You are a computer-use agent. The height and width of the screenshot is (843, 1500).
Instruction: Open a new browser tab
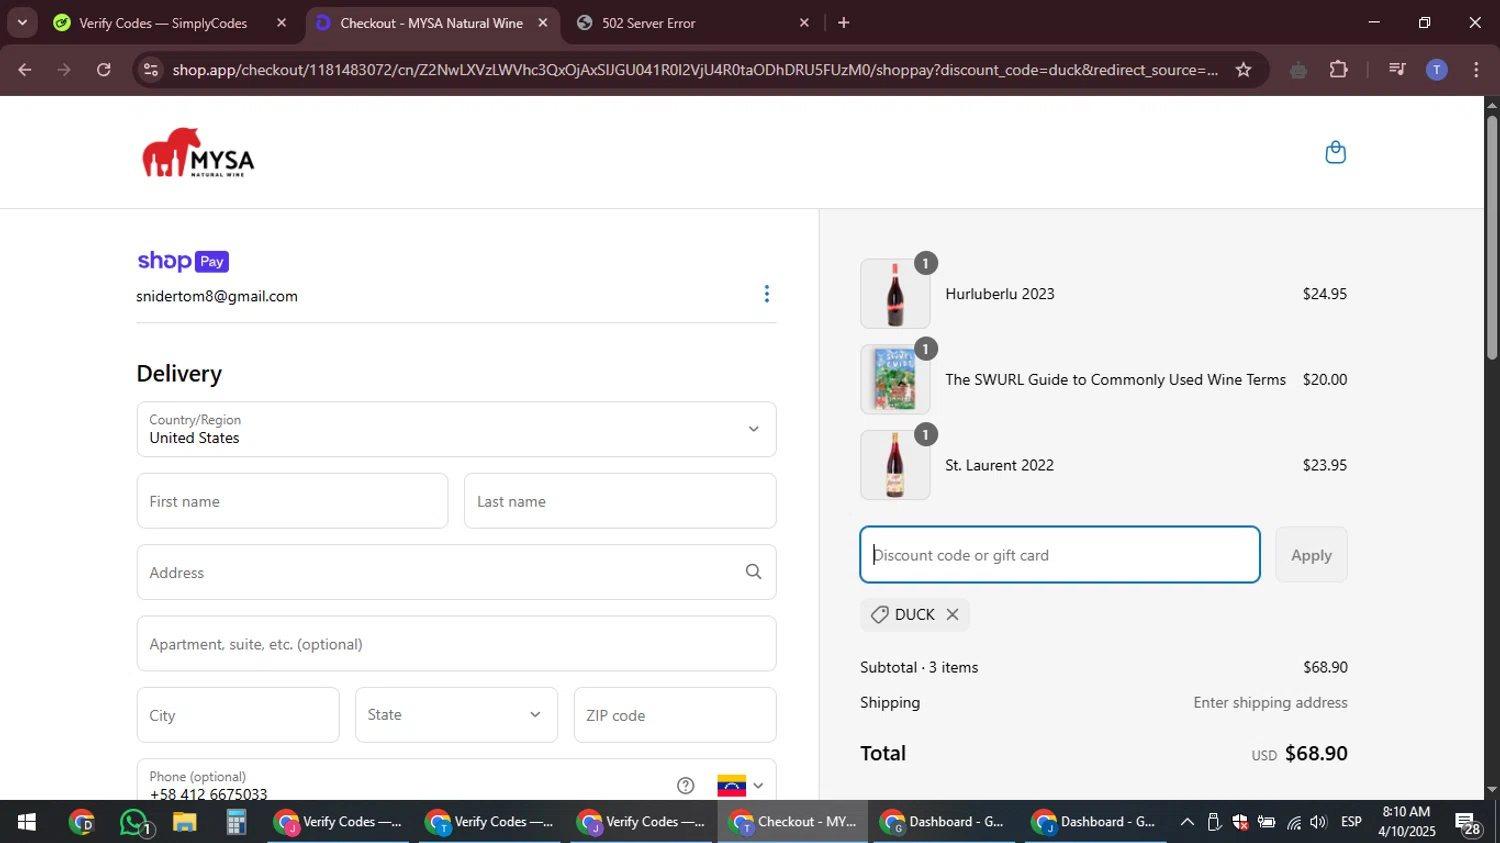pos(844,23)
